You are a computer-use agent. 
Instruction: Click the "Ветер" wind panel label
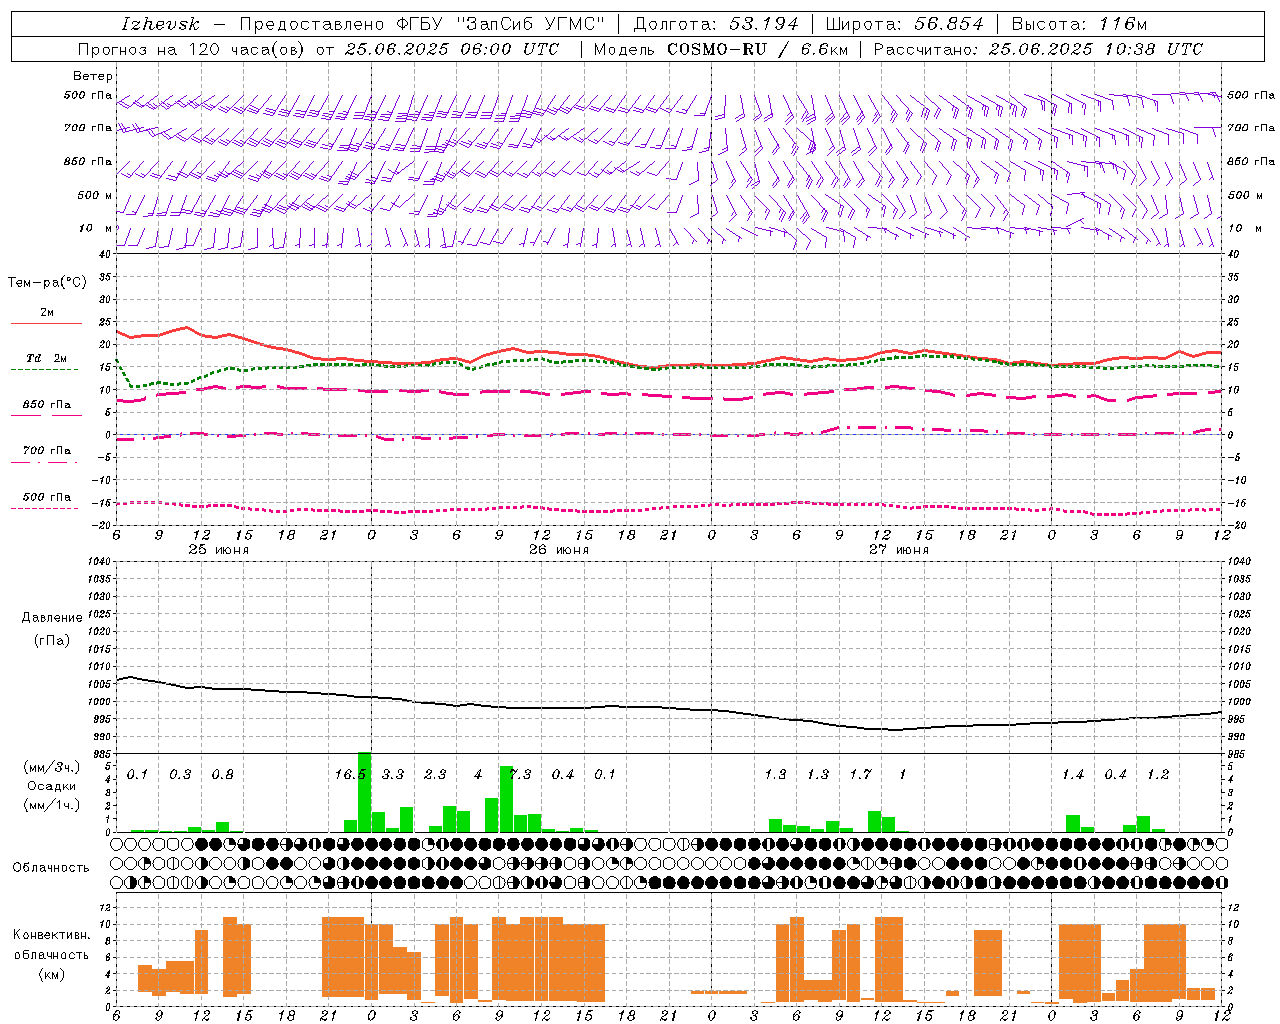[93, 76]
